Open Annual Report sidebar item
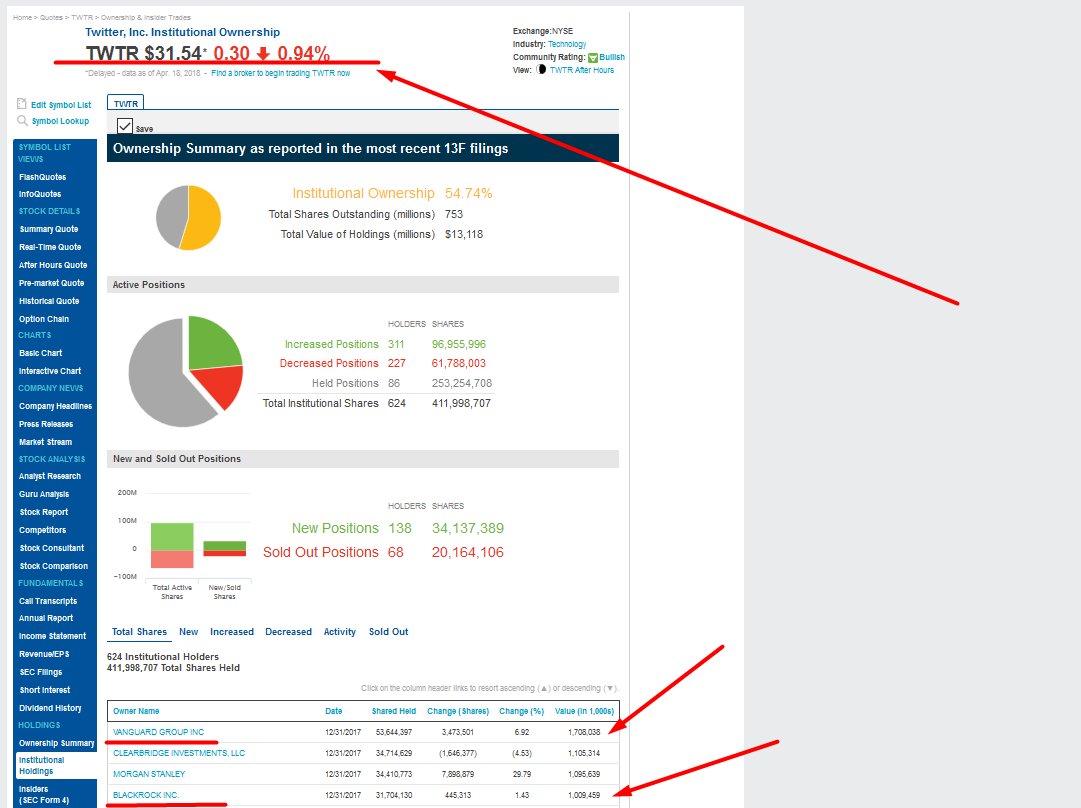Viewport: 1081px width, 808px height. click(46, 618)
